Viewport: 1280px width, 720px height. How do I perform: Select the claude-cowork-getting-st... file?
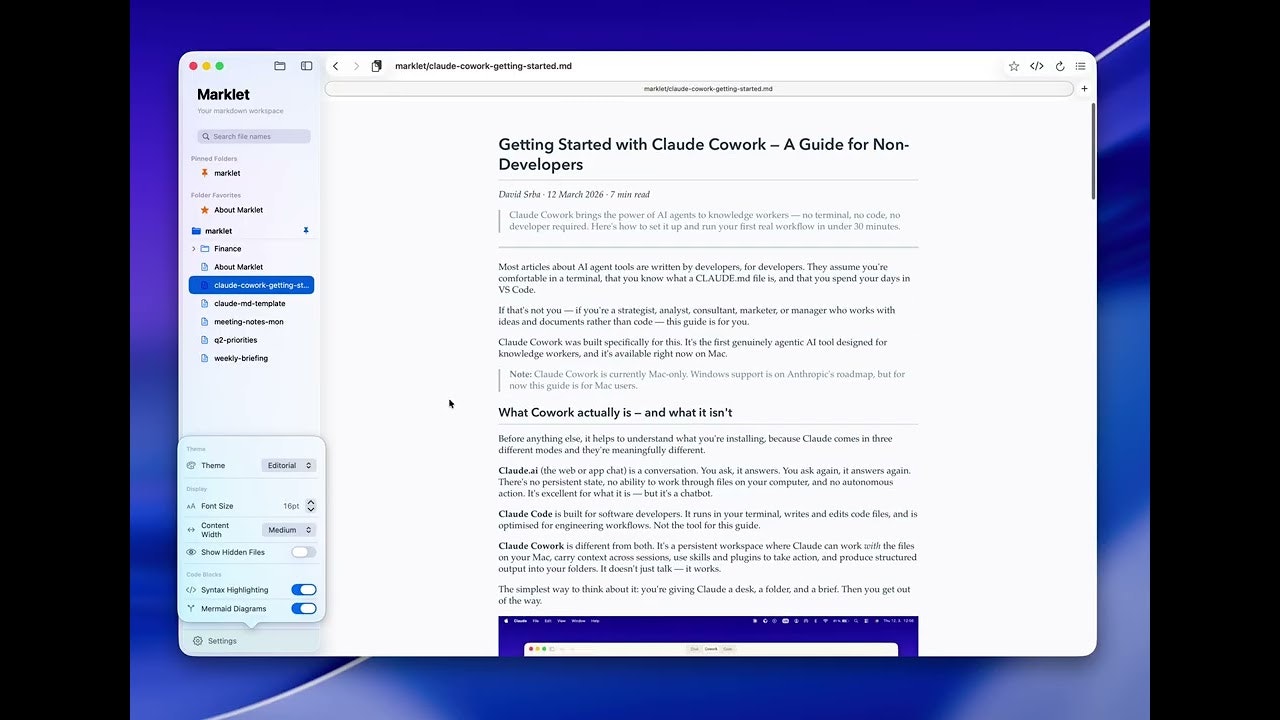click(251, 285)
